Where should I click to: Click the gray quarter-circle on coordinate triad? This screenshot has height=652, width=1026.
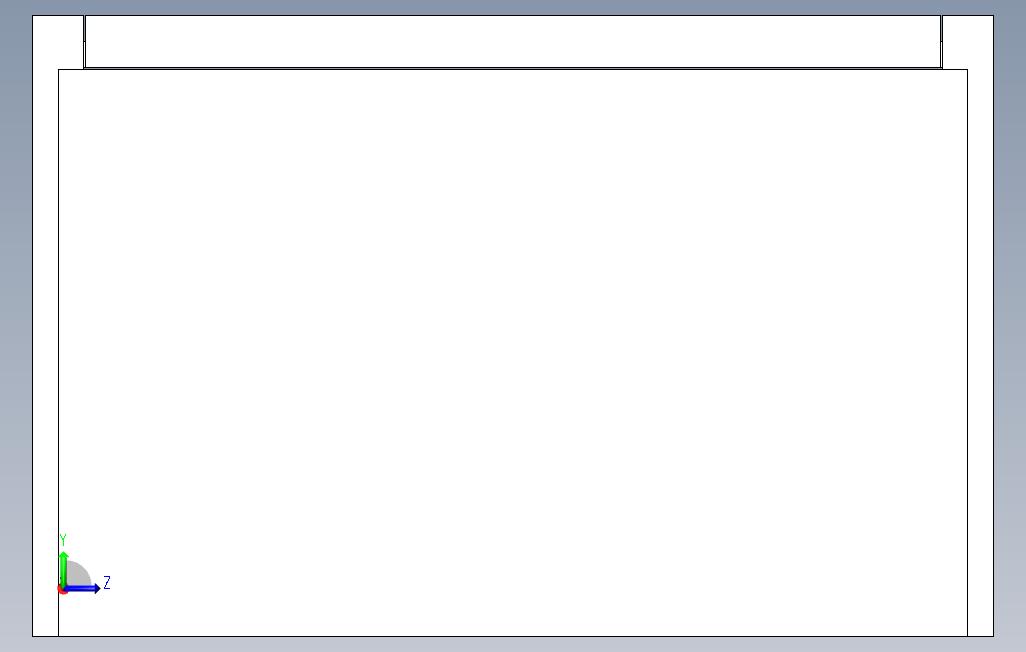pyautogui.click(x=79, y=574)
